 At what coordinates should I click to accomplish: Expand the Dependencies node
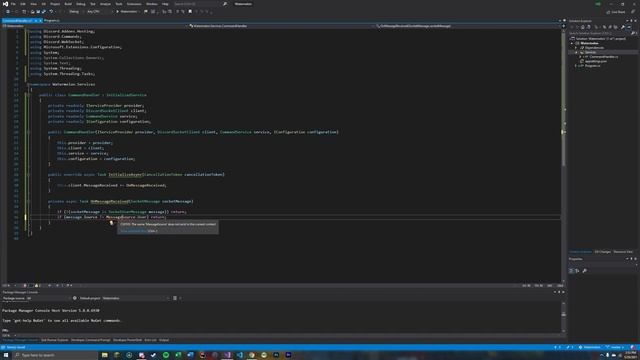[x=576, y=48]
